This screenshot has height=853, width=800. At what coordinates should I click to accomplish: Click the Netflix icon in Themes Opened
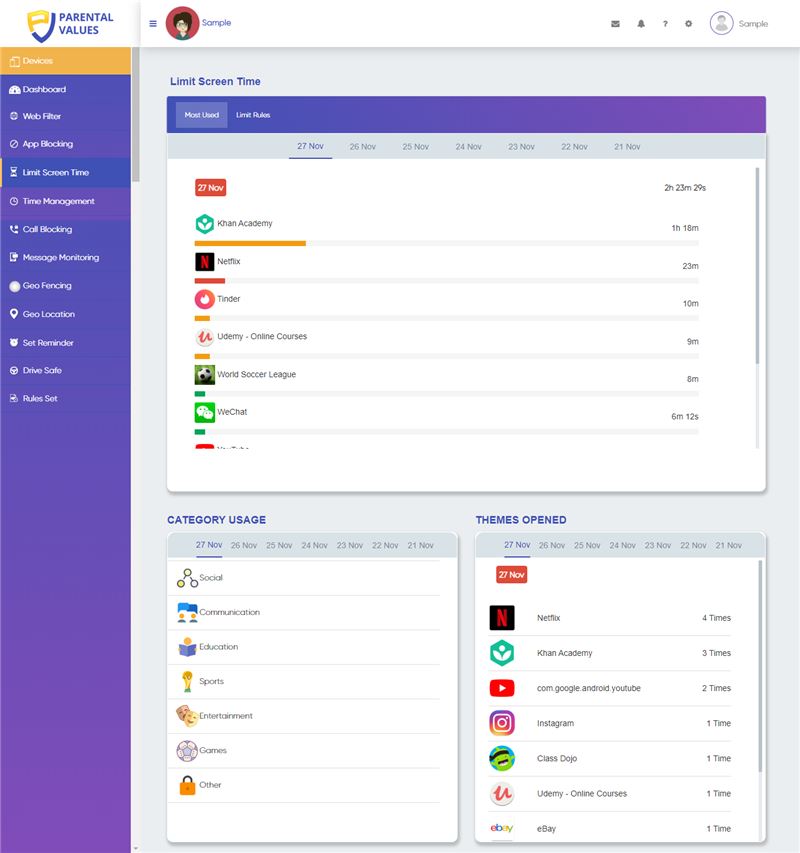pyautogui.click(x=502, y=618)
